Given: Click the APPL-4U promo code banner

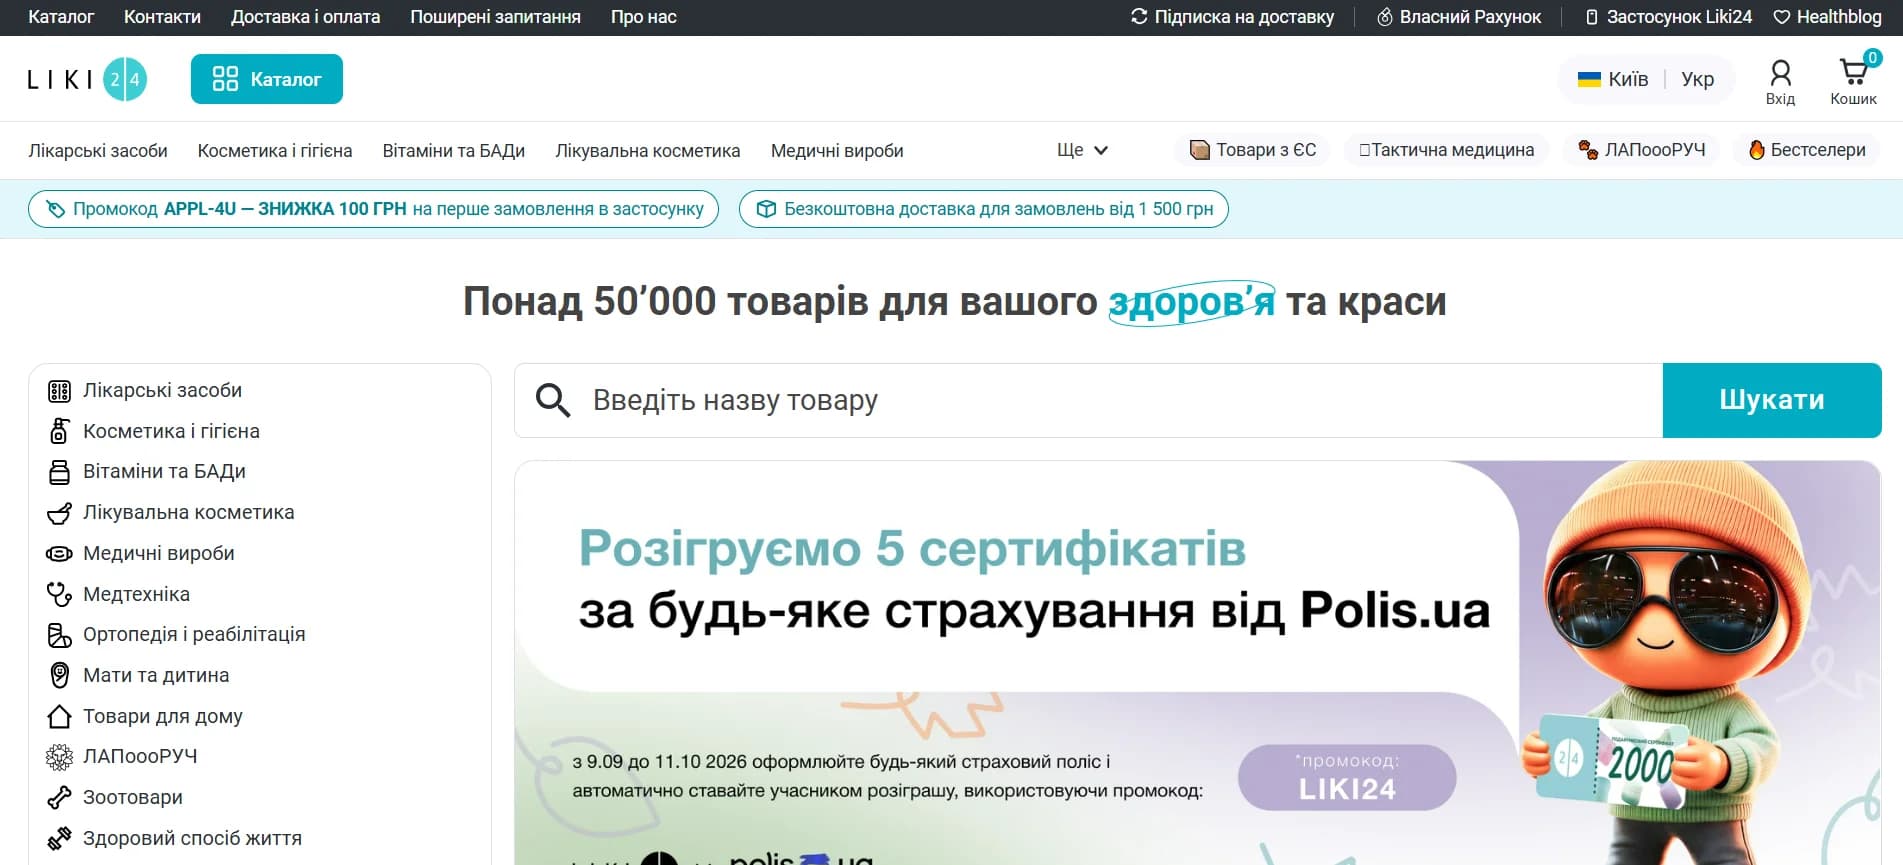Looking at the screenshot, I should (373, 209).
